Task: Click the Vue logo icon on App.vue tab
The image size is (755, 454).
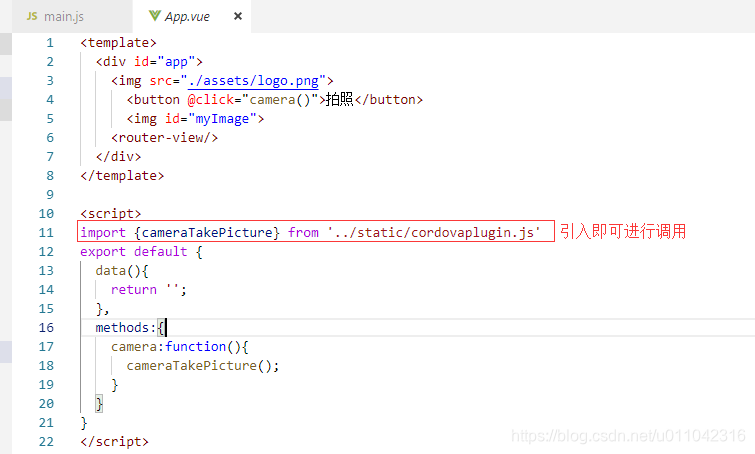Action: 154,16
